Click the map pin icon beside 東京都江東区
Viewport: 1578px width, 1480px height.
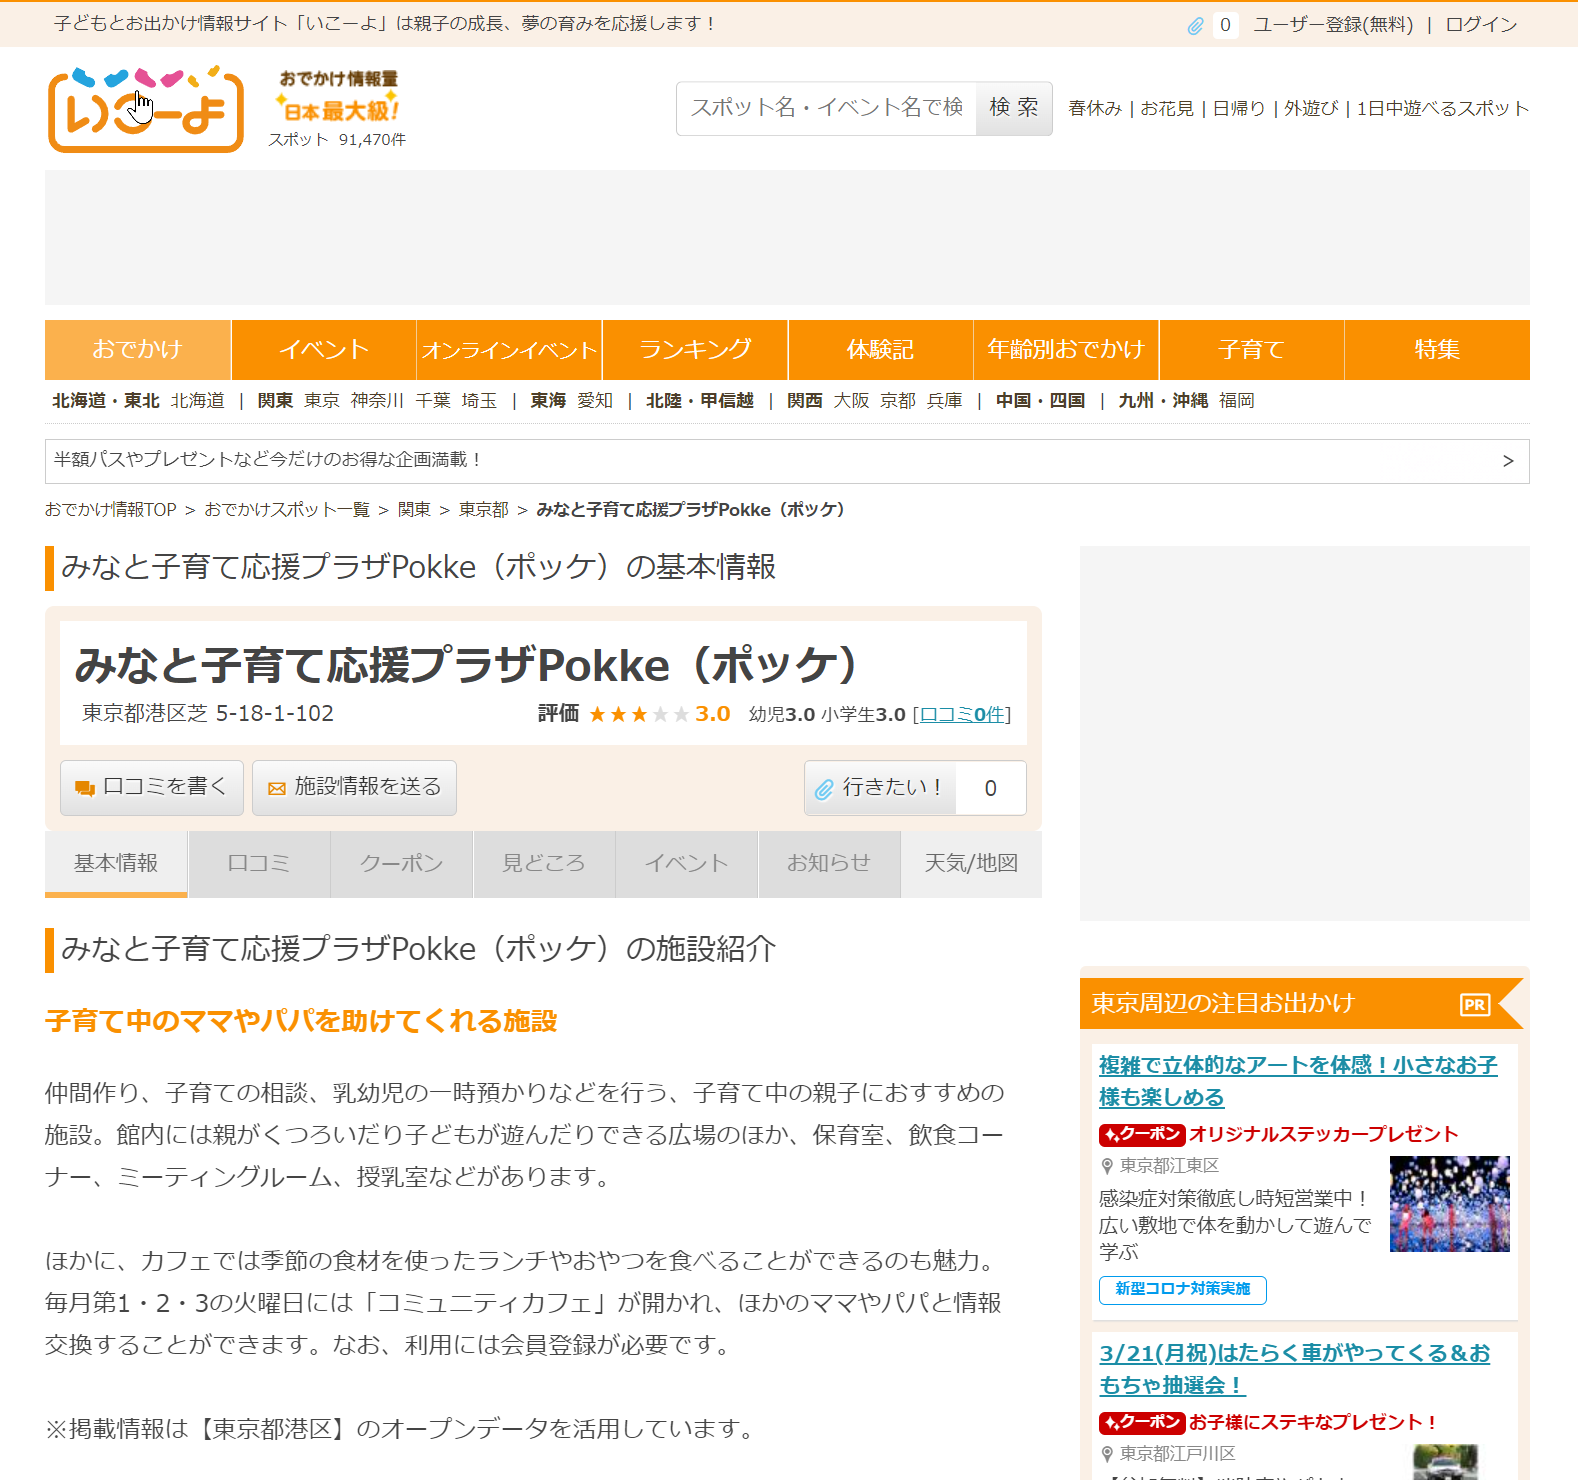pos(1107,1166)
